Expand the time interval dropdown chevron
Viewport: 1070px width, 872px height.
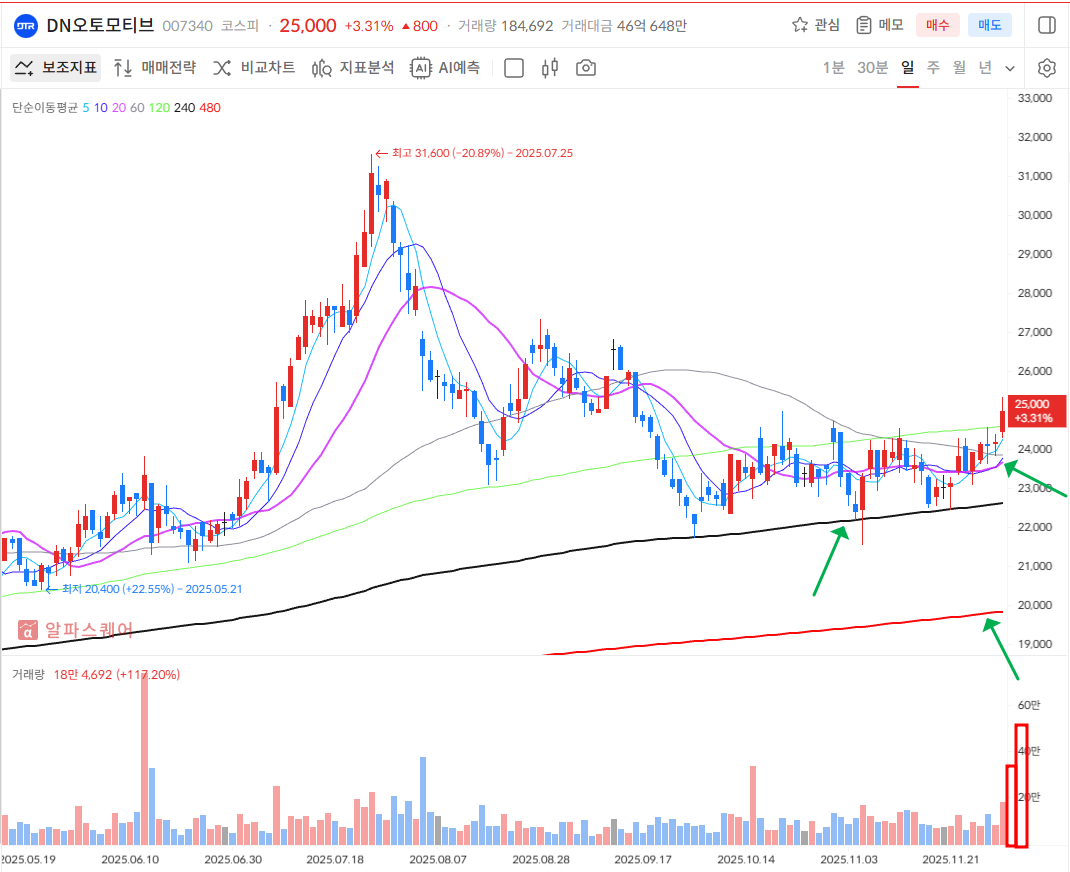tap(1010, 68)
